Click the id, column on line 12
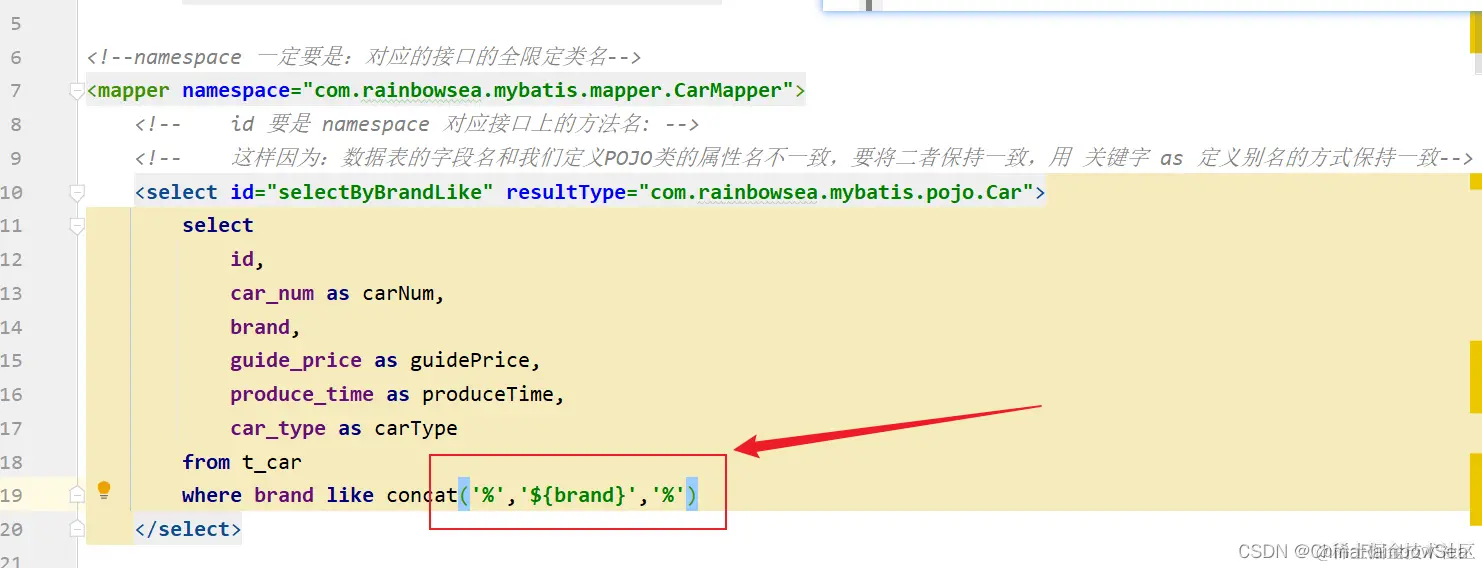Image resolution: width=1482 pixels, height=568 pixels. click(x=247, y=260)
